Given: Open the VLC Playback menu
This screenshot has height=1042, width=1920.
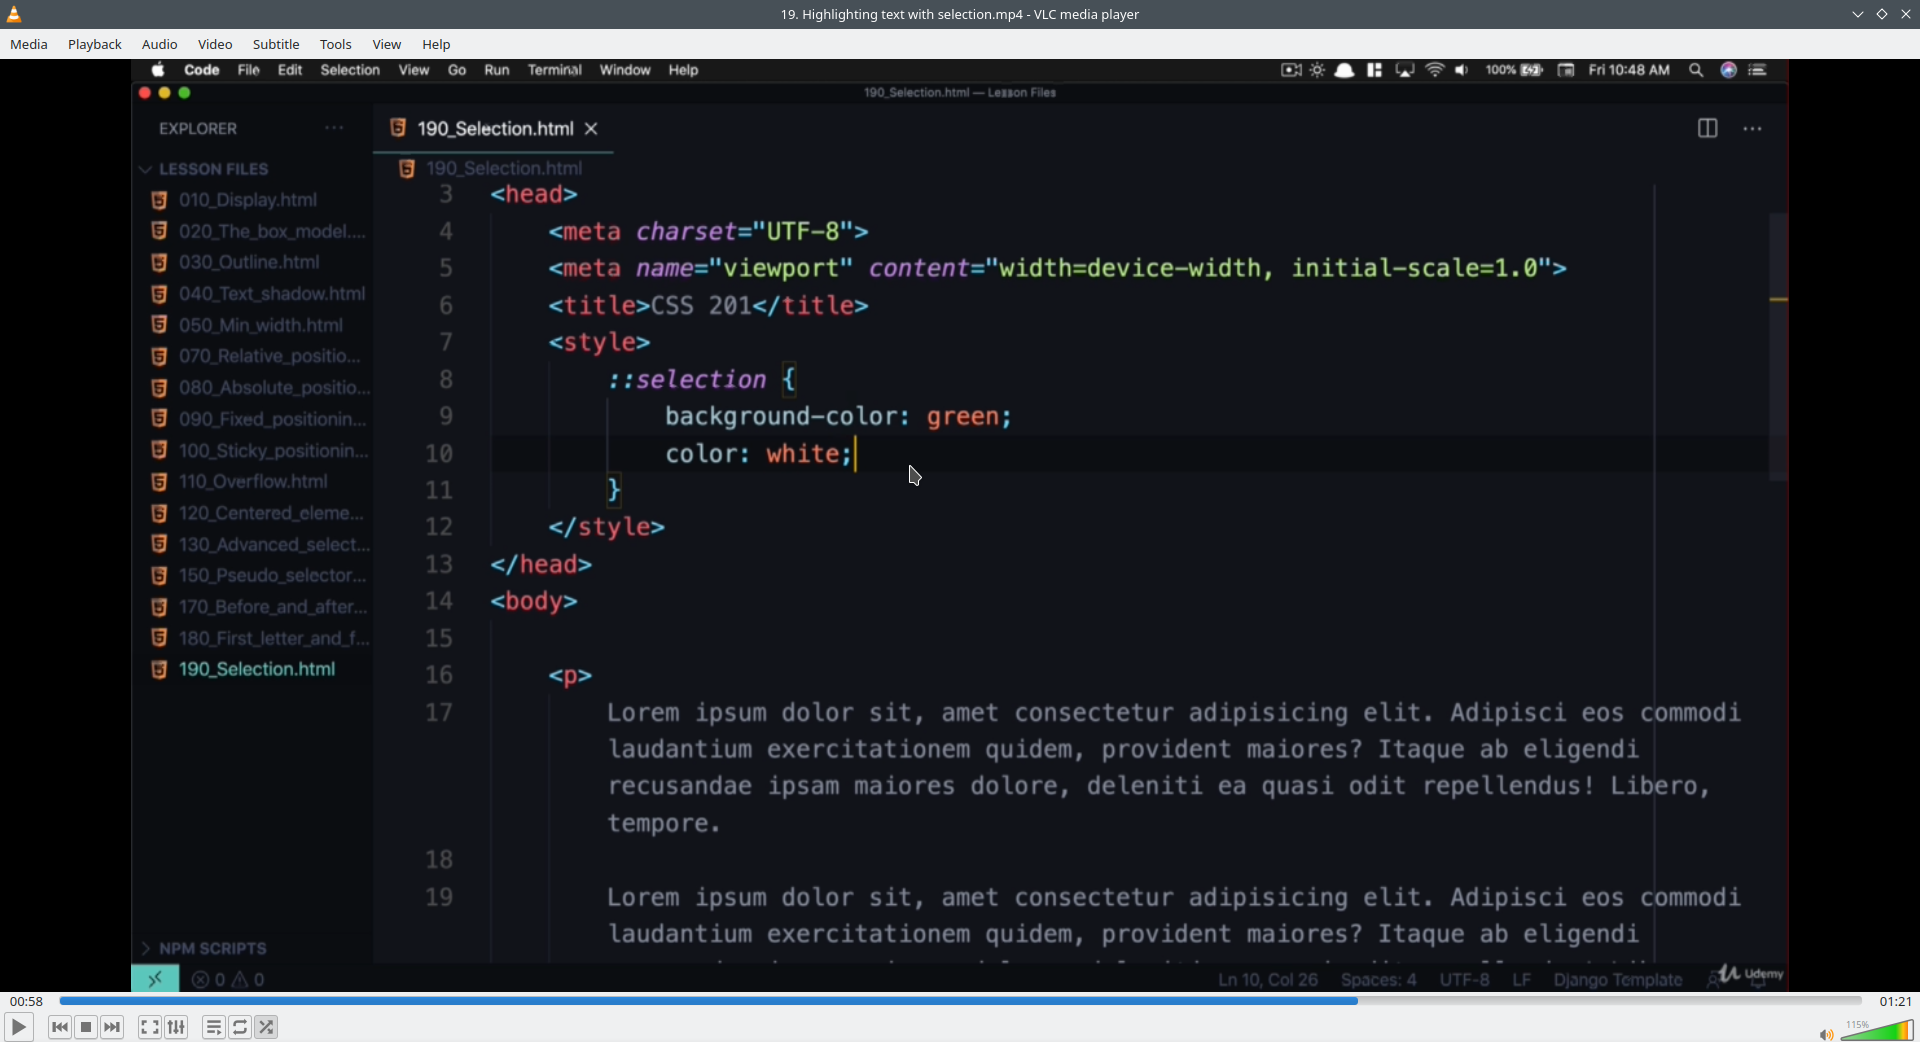Looking at the screenshot, I should [95, 44].
